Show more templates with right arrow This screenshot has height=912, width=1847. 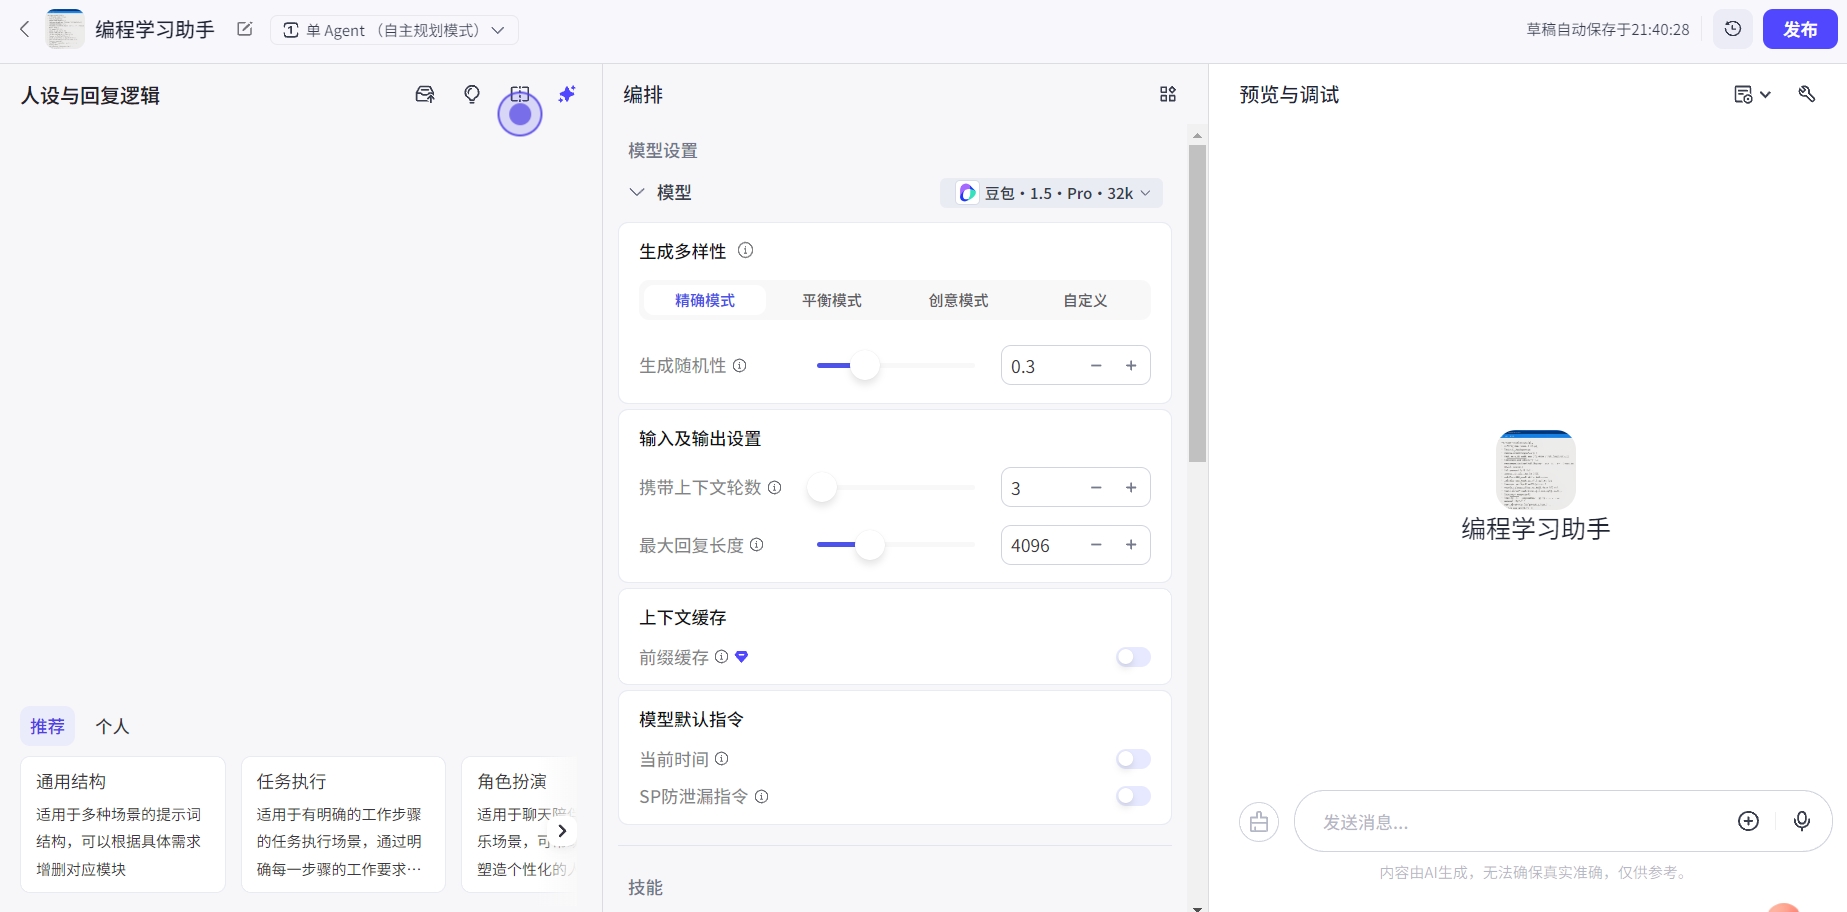pos(562,830)
